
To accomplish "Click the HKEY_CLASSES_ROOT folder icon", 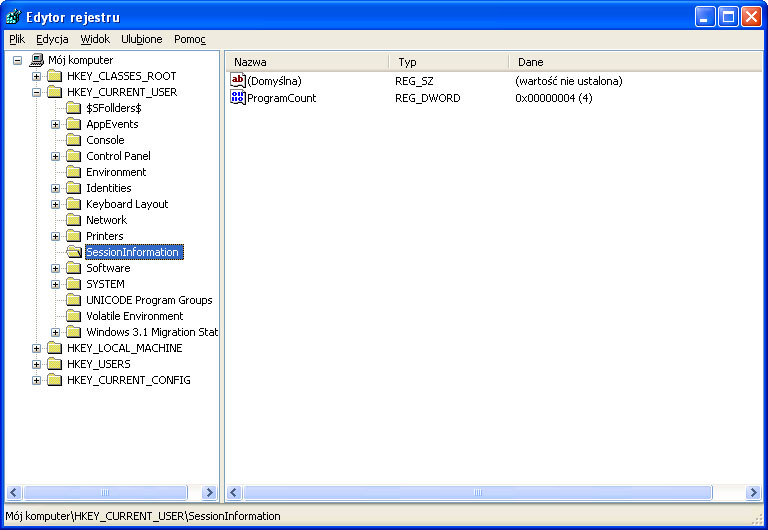I will 54,76.
